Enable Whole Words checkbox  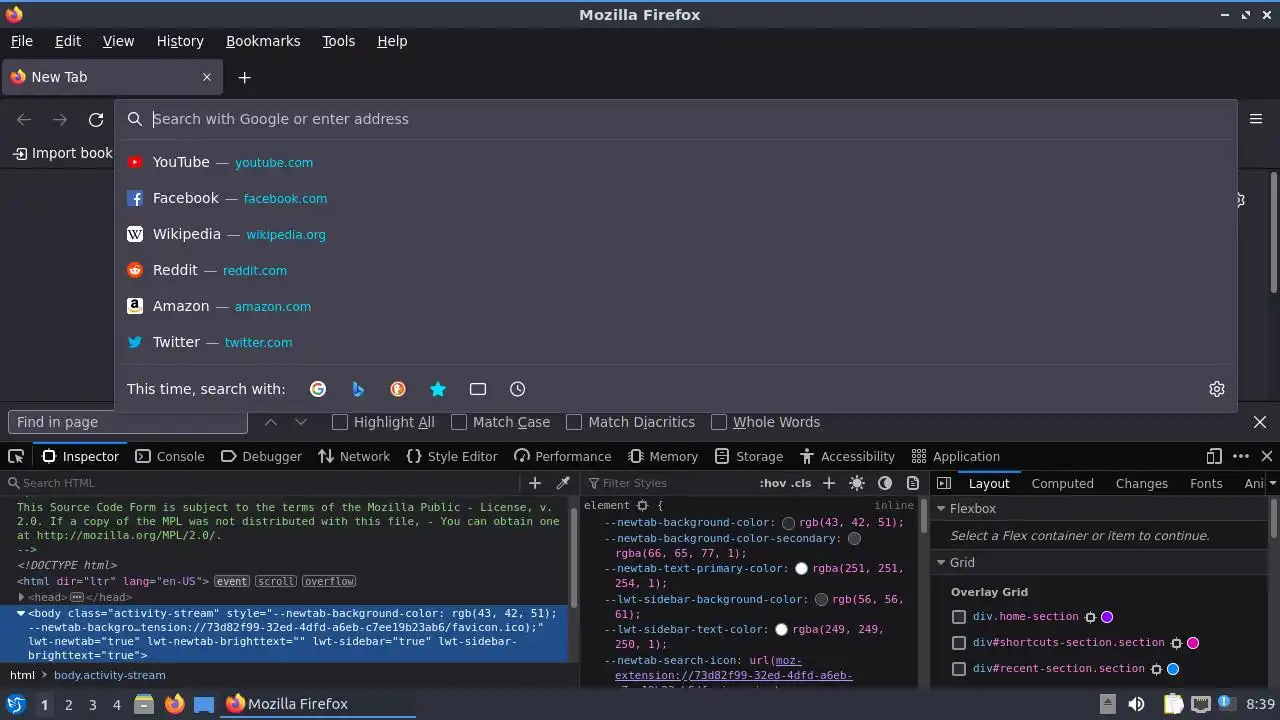tap(719, 422)
